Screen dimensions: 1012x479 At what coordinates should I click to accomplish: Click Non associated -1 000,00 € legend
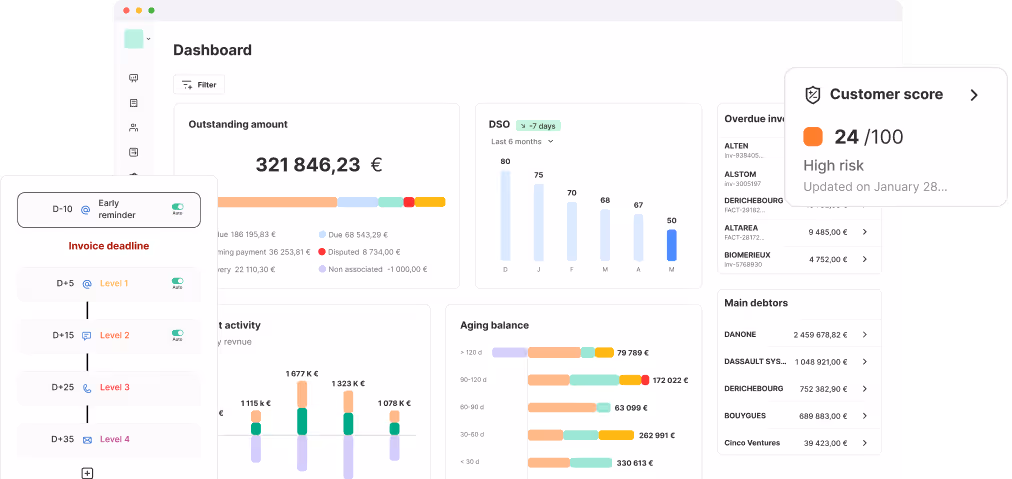372,269
